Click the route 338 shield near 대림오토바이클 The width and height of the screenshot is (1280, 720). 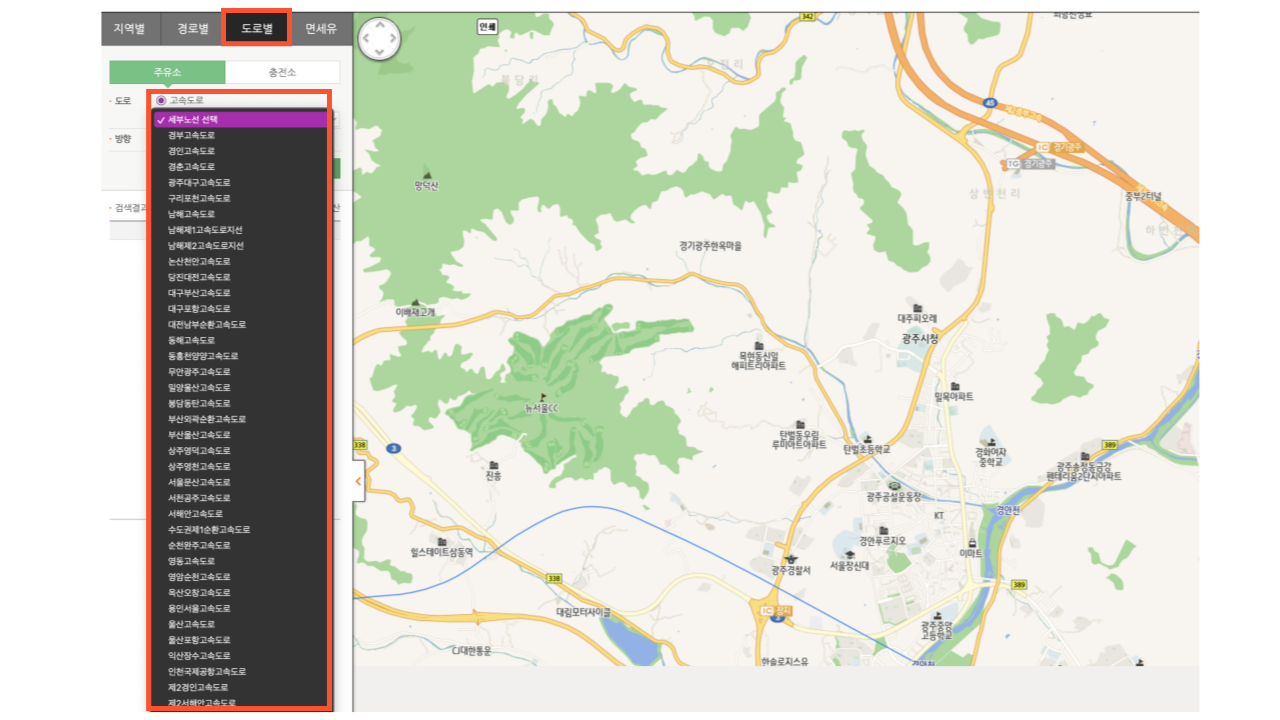click(x=554, y=578)
